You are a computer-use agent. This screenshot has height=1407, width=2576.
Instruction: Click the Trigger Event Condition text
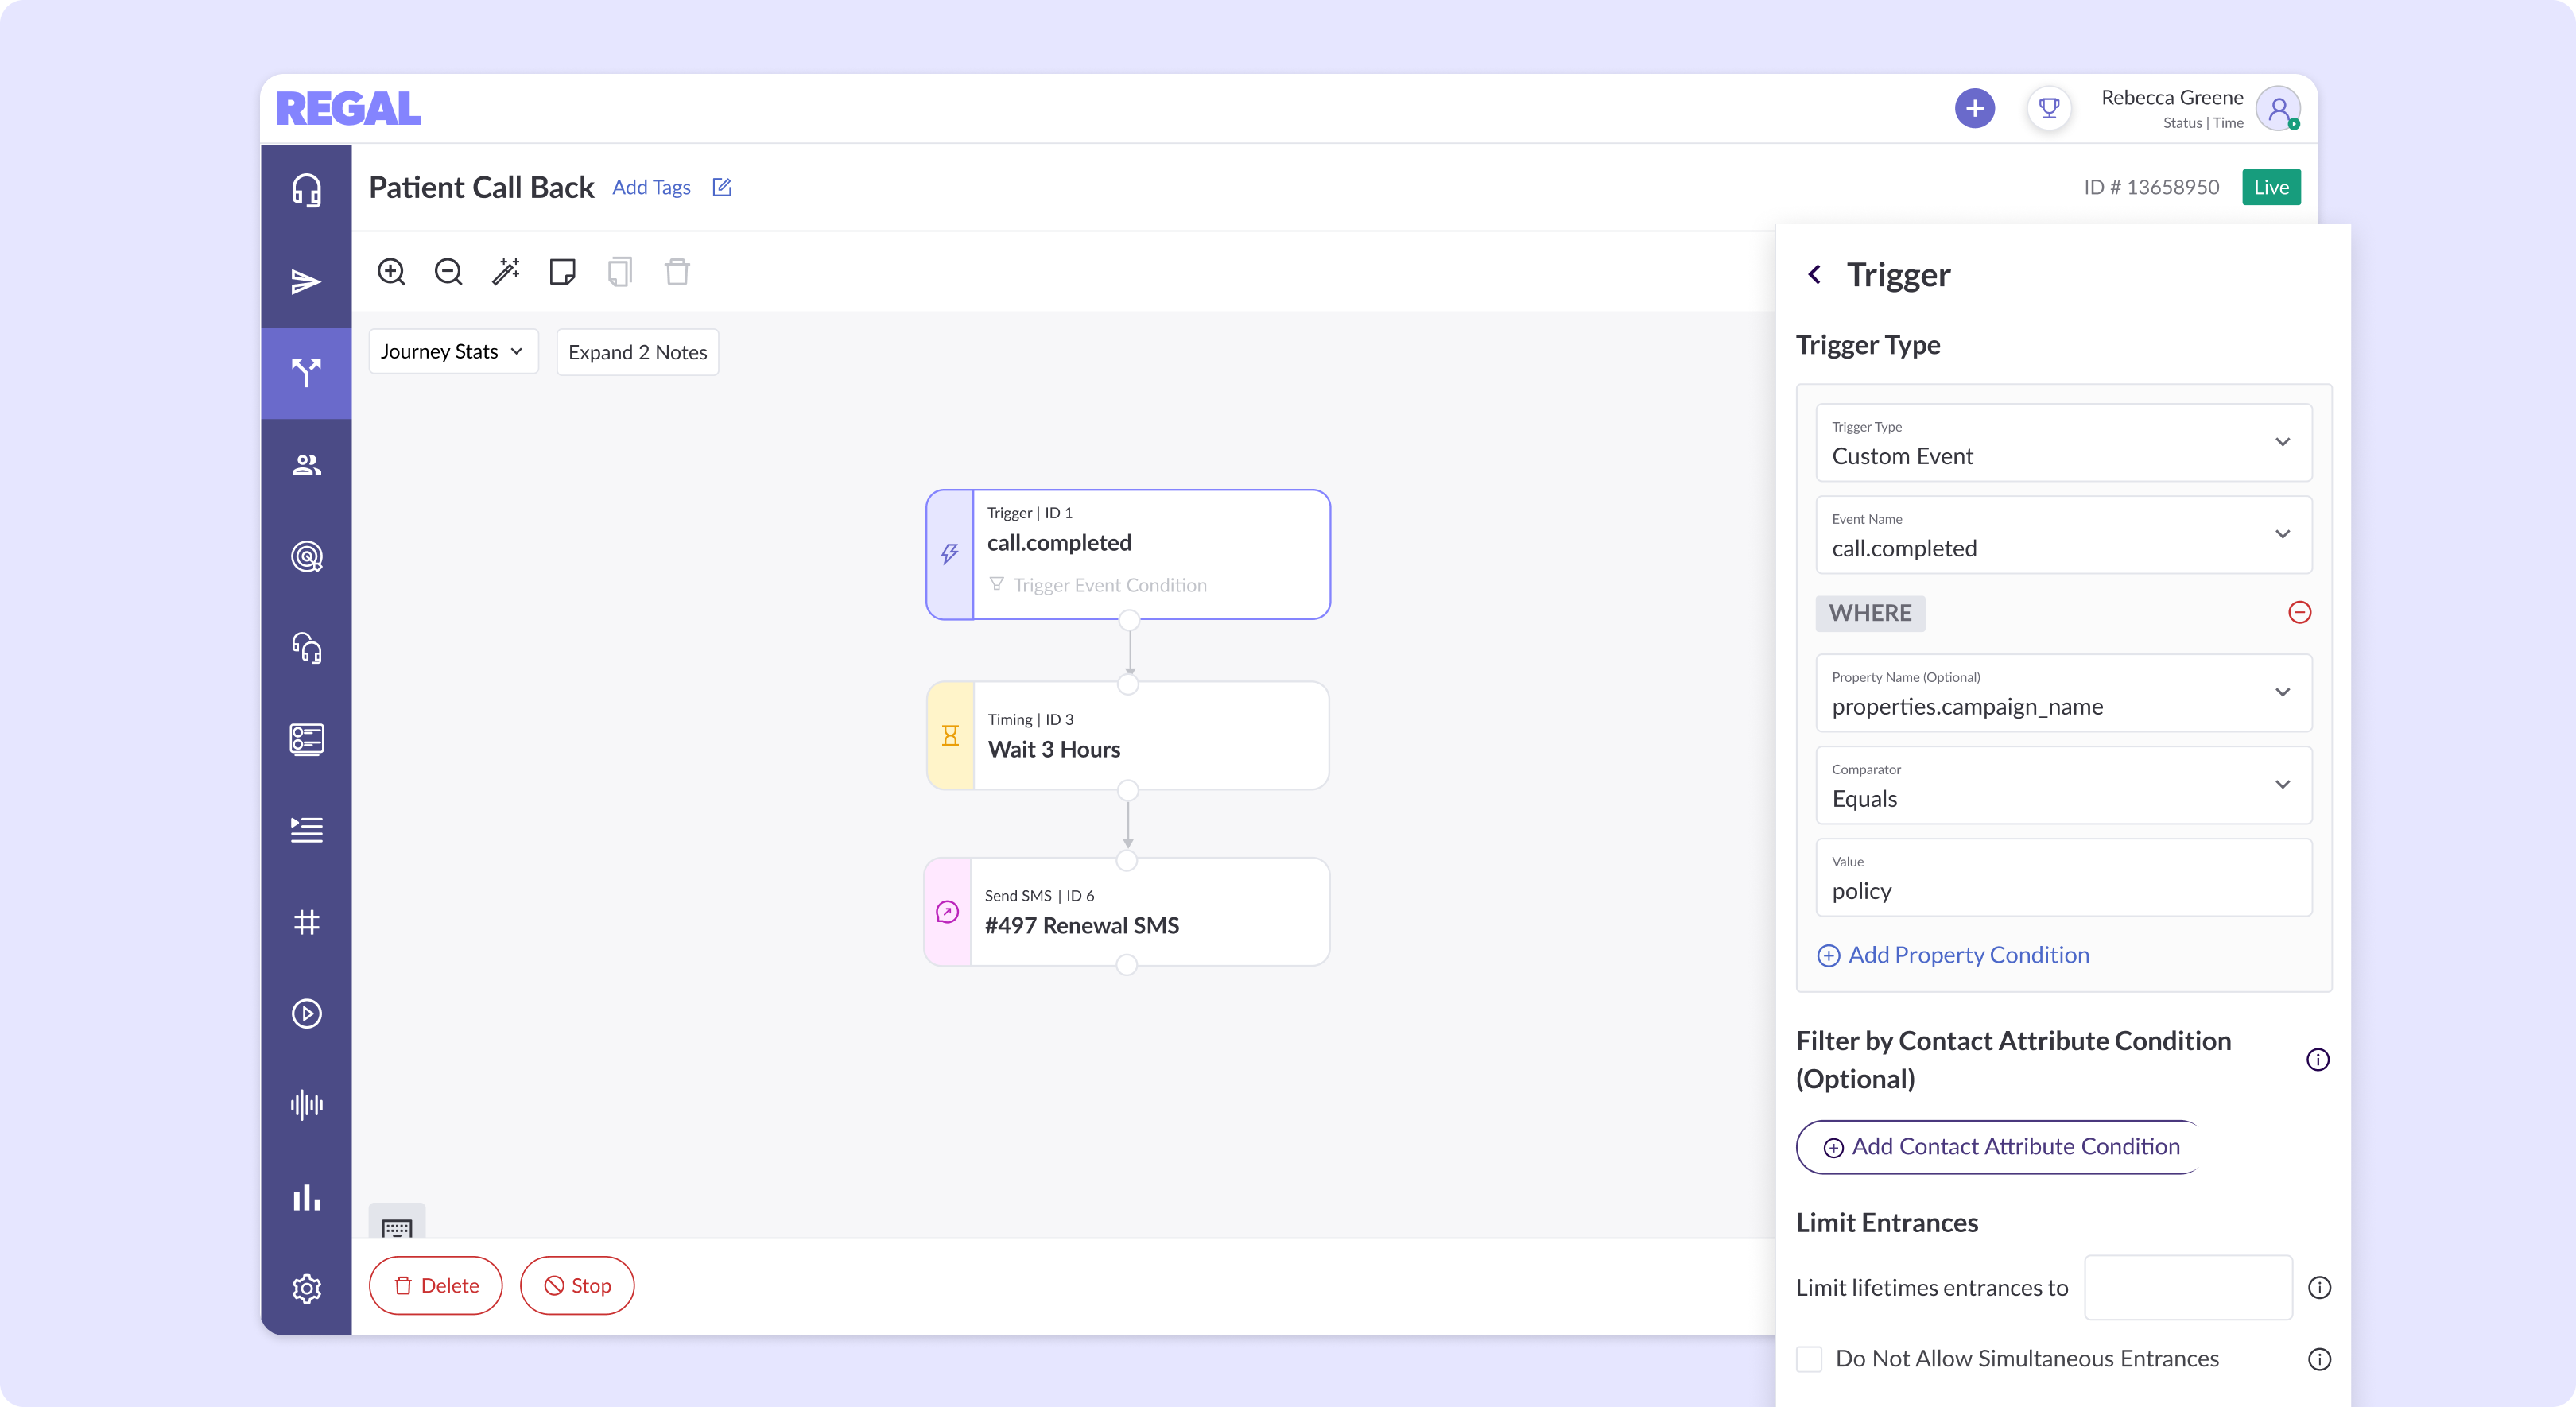coord(1110,585)
